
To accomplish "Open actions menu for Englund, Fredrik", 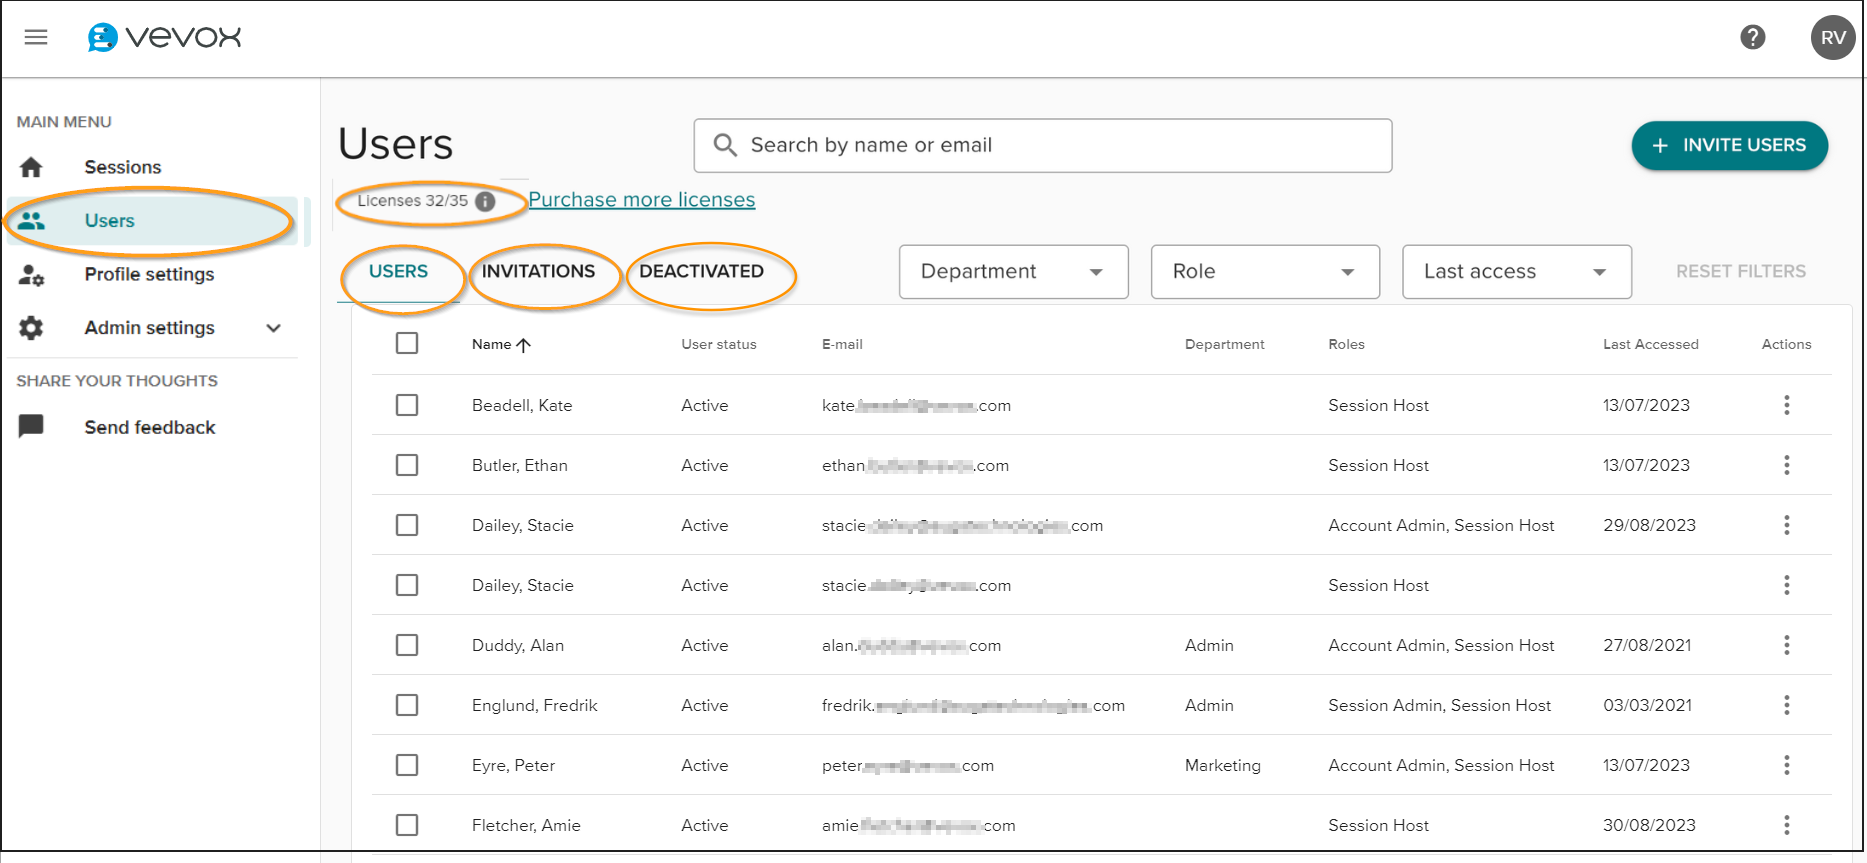I will (x=1786, y=705).
